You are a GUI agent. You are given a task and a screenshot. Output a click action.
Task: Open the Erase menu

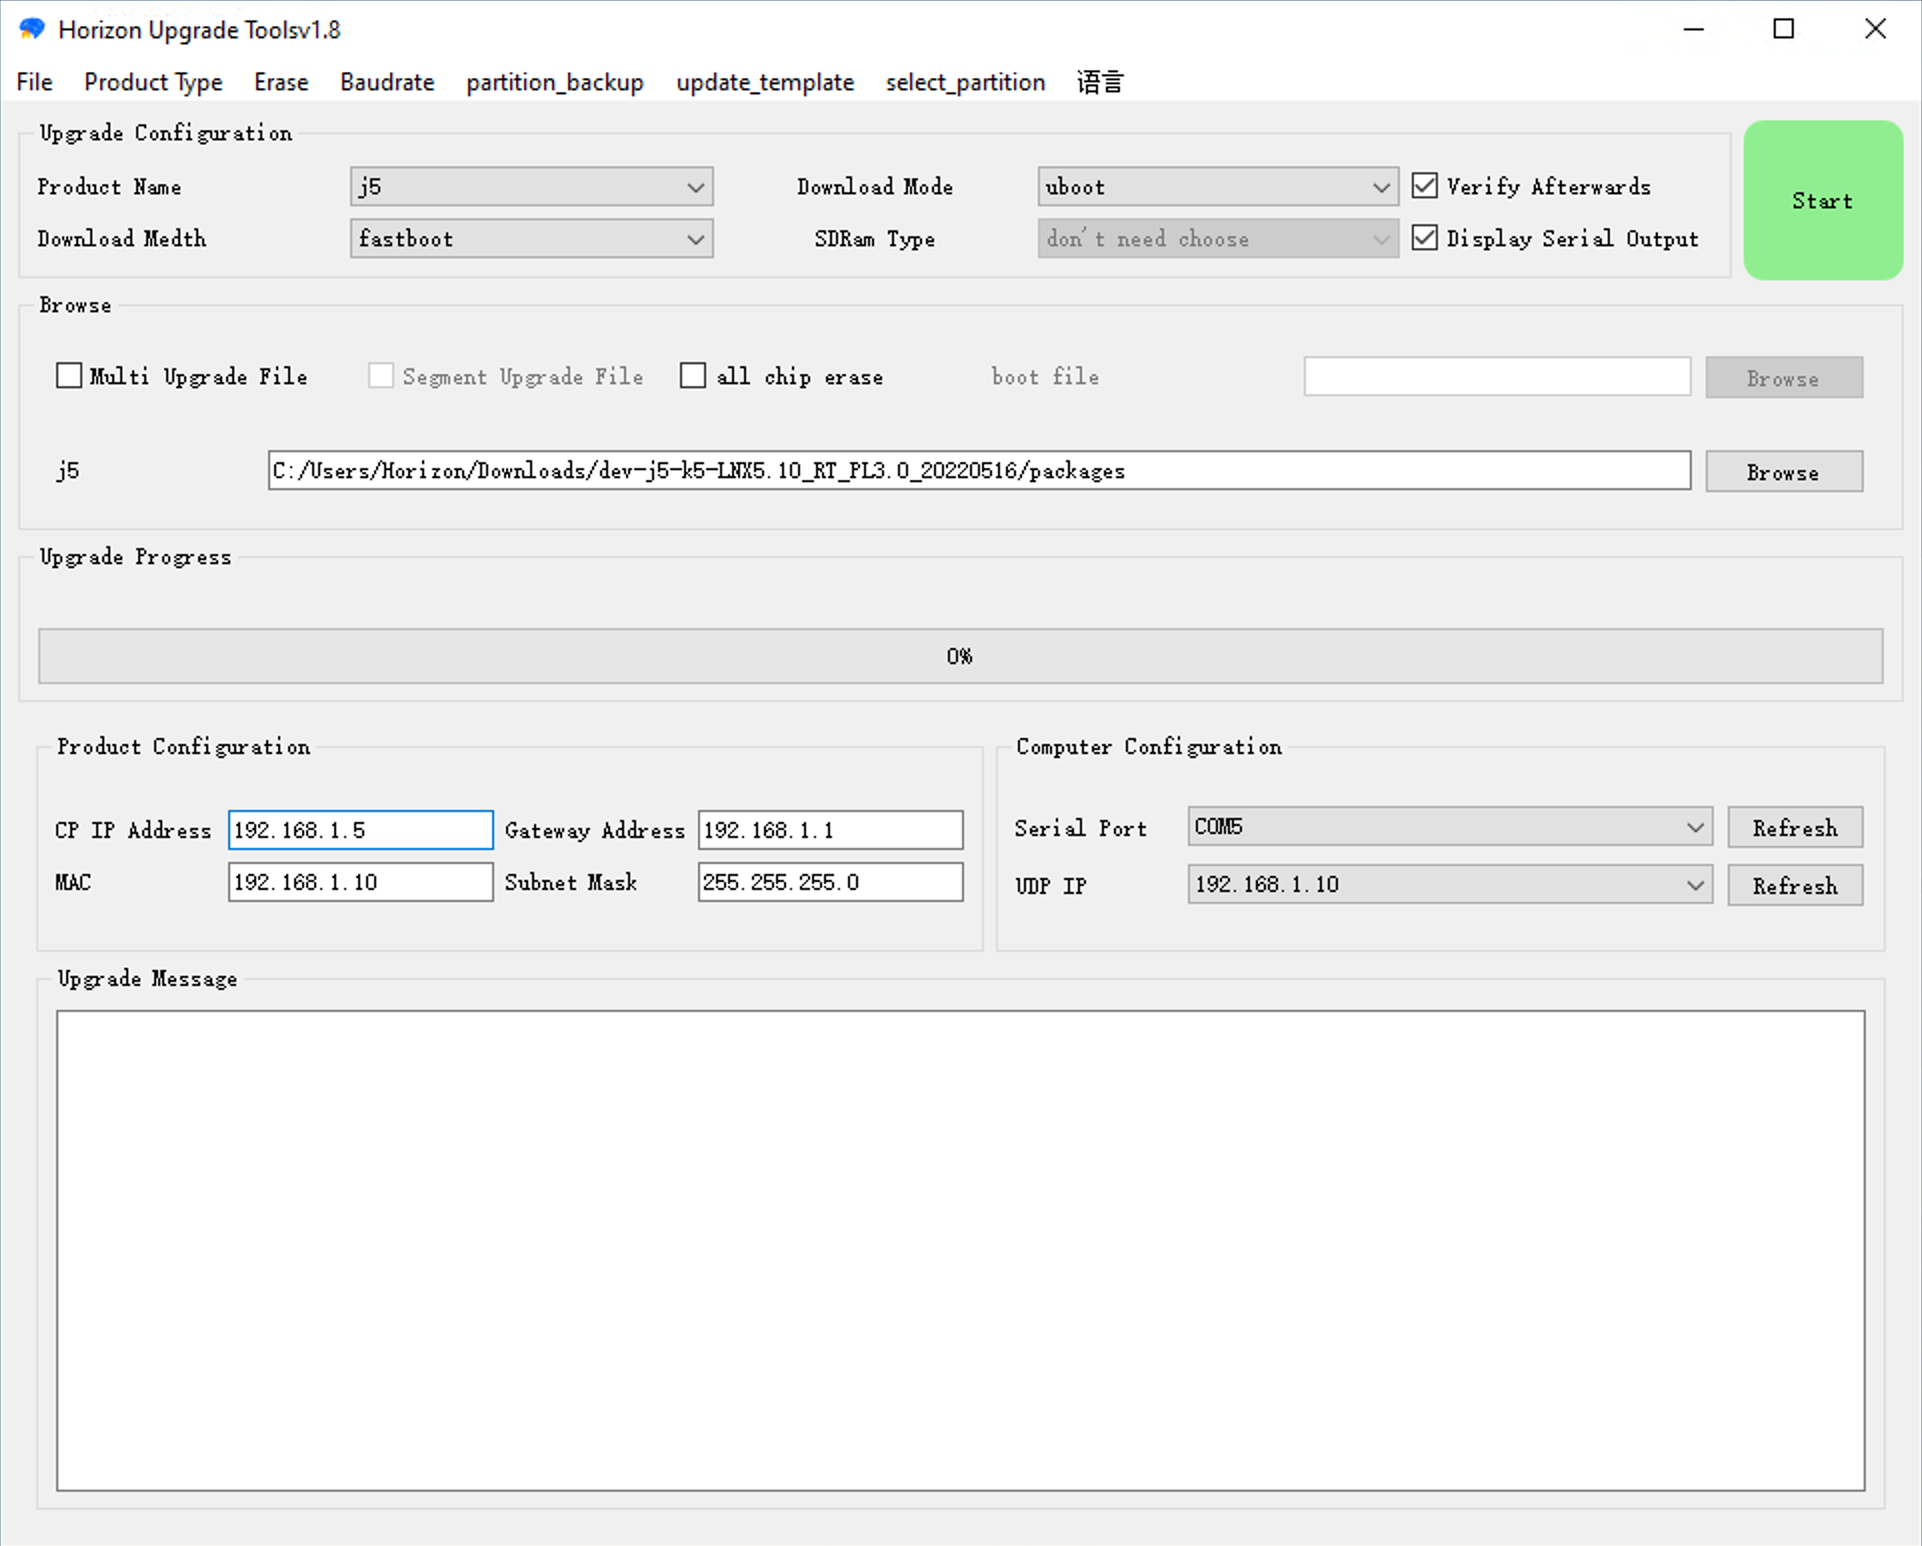coord(281,82)
